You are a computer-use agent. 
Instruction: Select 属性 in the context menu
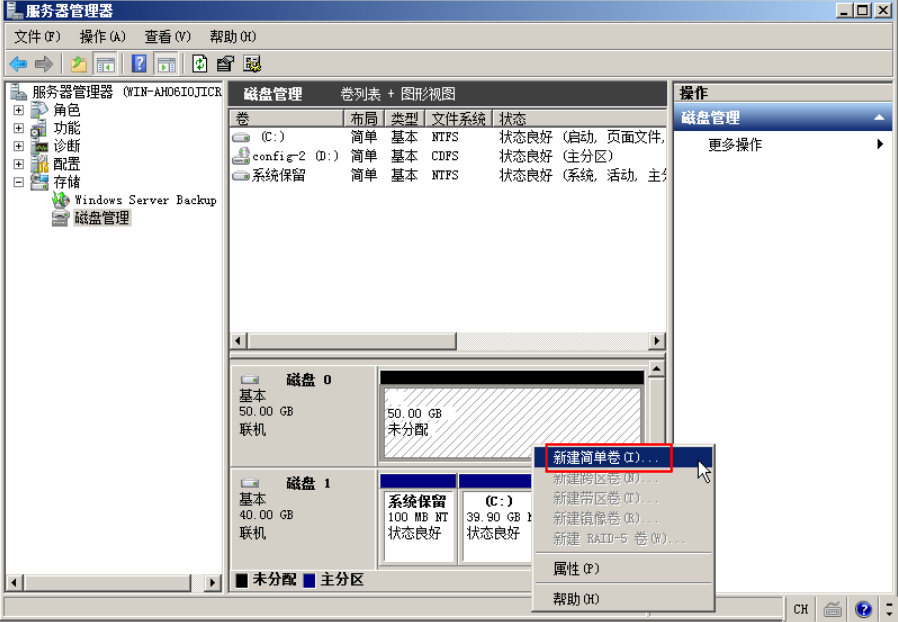tap(576, 569)
